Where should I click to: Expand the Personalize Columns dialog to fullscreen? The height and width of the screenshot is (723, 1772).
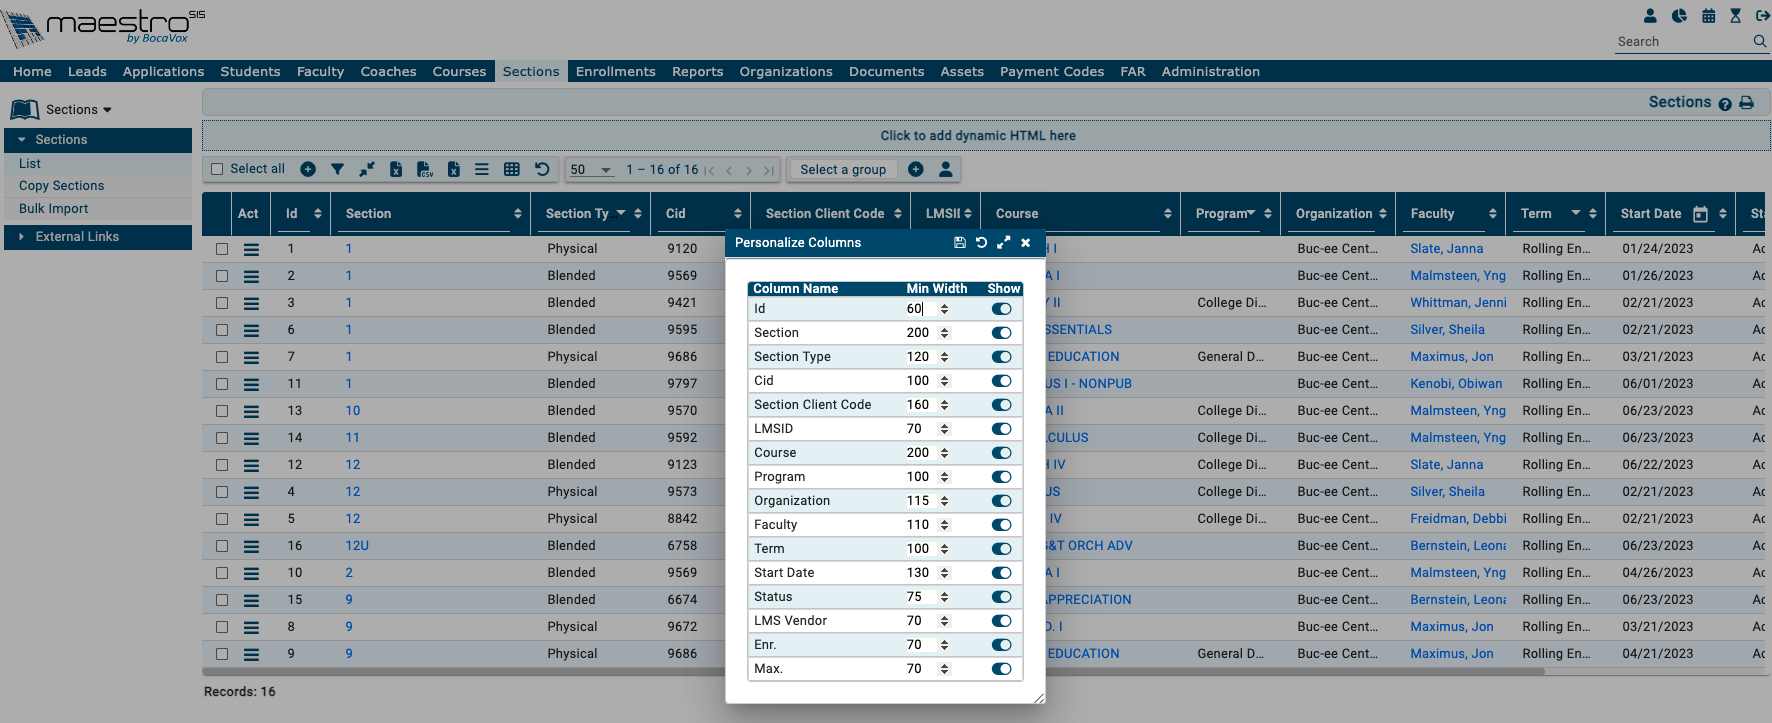point(1003,243)
